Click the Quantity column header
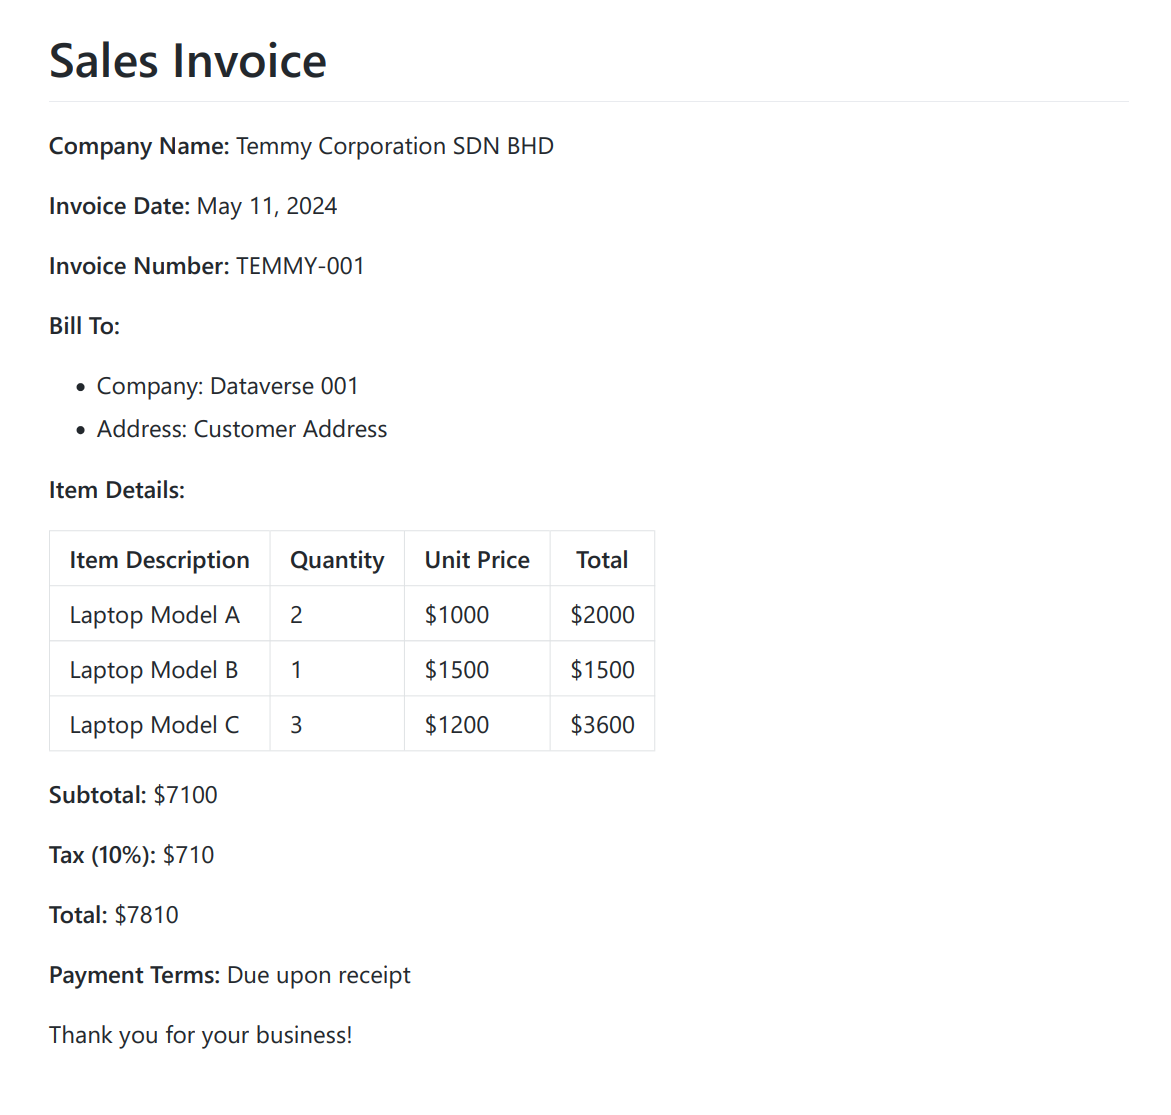This screenshot has height=1115, width=1171. pyautogui.click(x=337, y=559)
